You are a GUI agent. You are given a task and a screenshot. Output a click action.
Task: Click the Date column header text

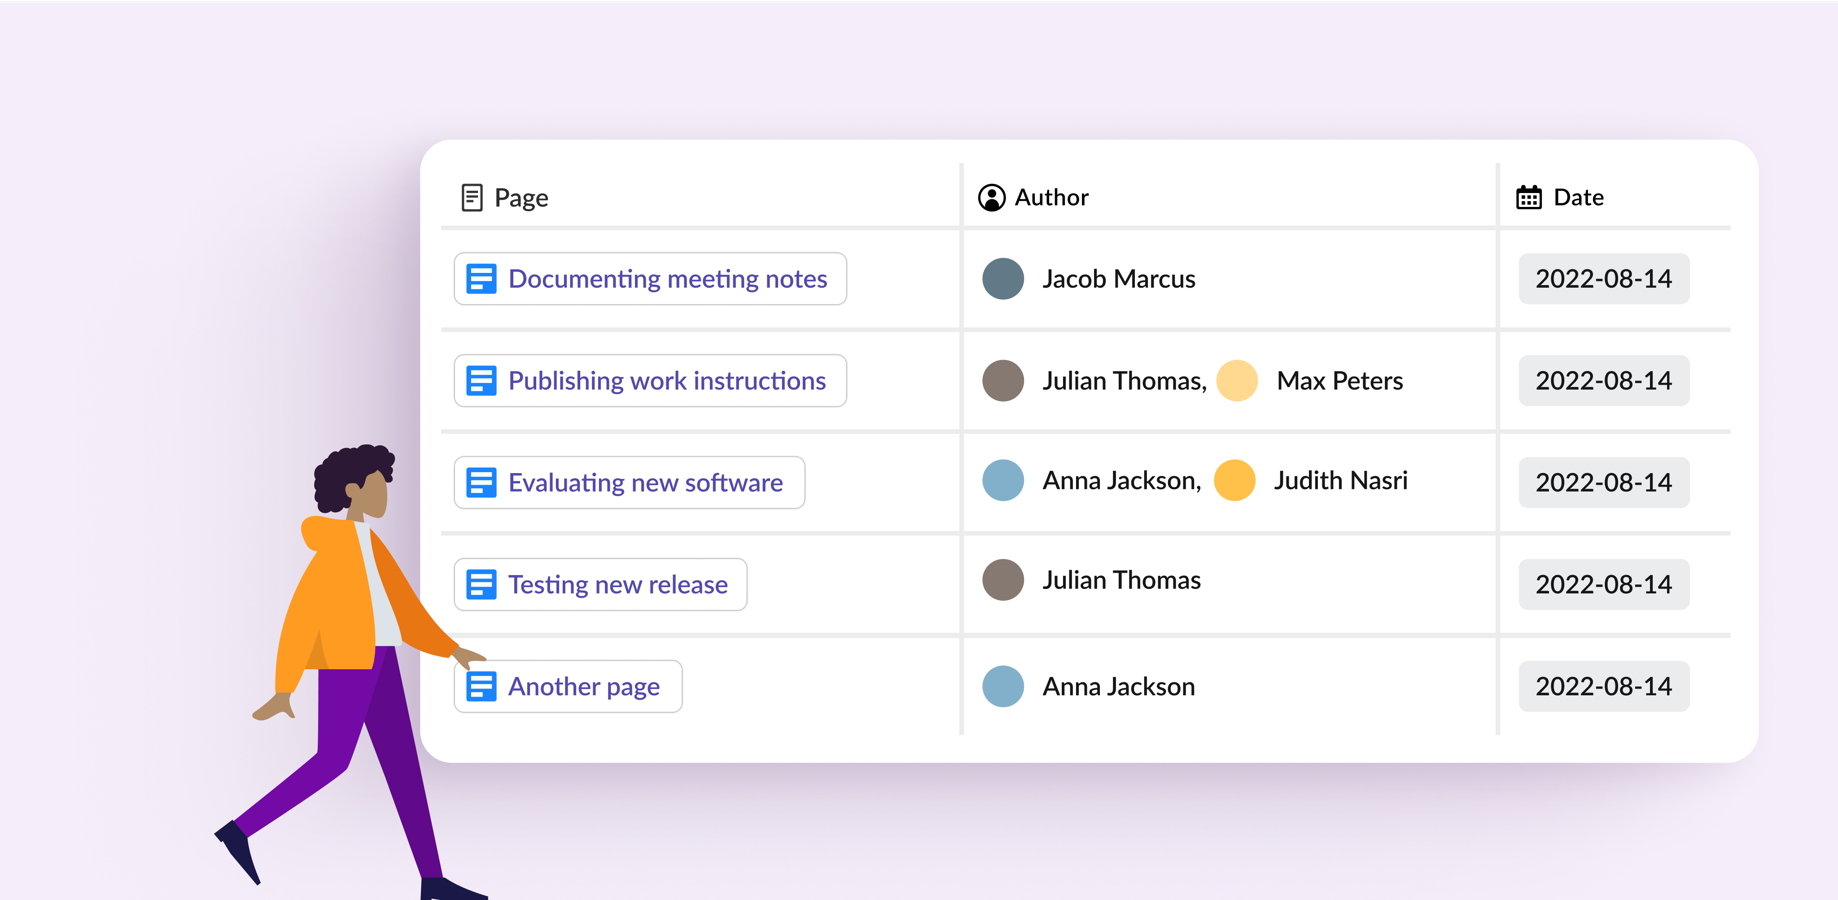pos(1578,198)
